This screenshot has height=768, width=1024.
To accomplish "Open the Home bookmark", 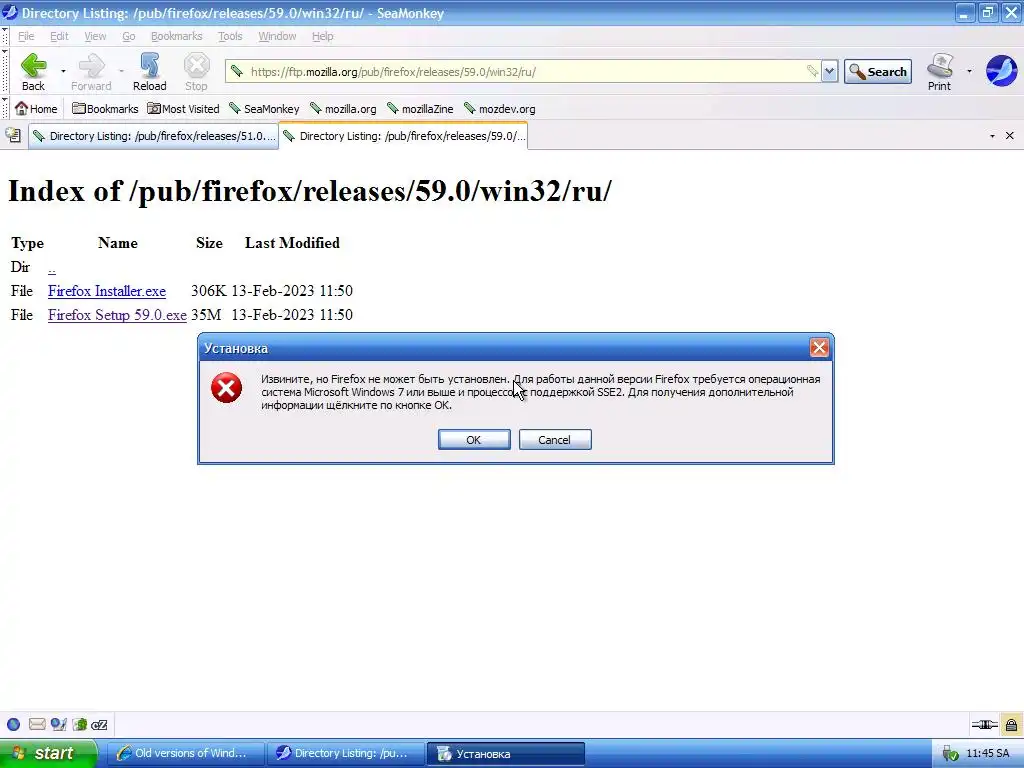I will coord(36,108).
